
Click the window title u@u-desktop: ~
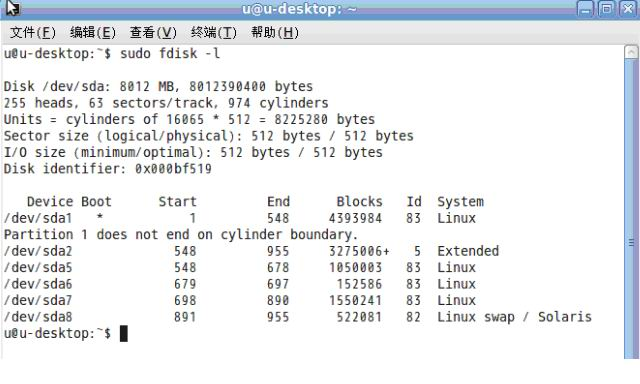point(299,9)
